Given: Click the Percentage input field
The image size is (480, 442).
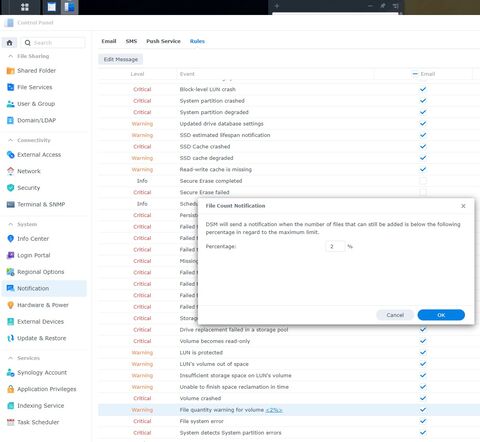Looking at the screenshot, I should (335, 246).
